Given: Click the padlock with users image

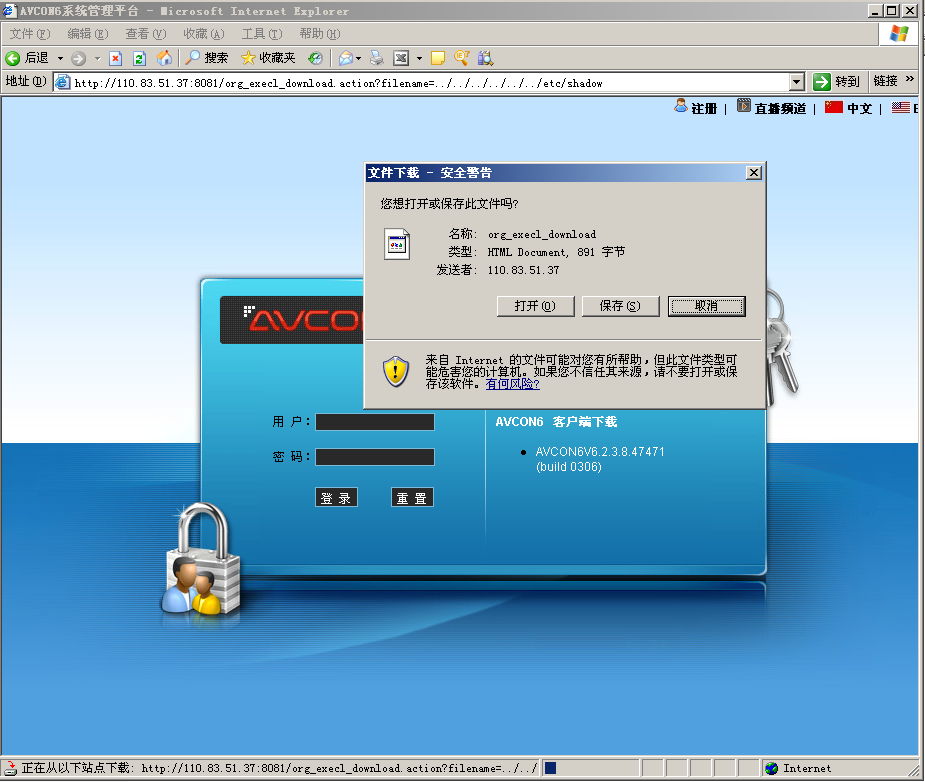Looking at the screenshot, I should 201,558.
